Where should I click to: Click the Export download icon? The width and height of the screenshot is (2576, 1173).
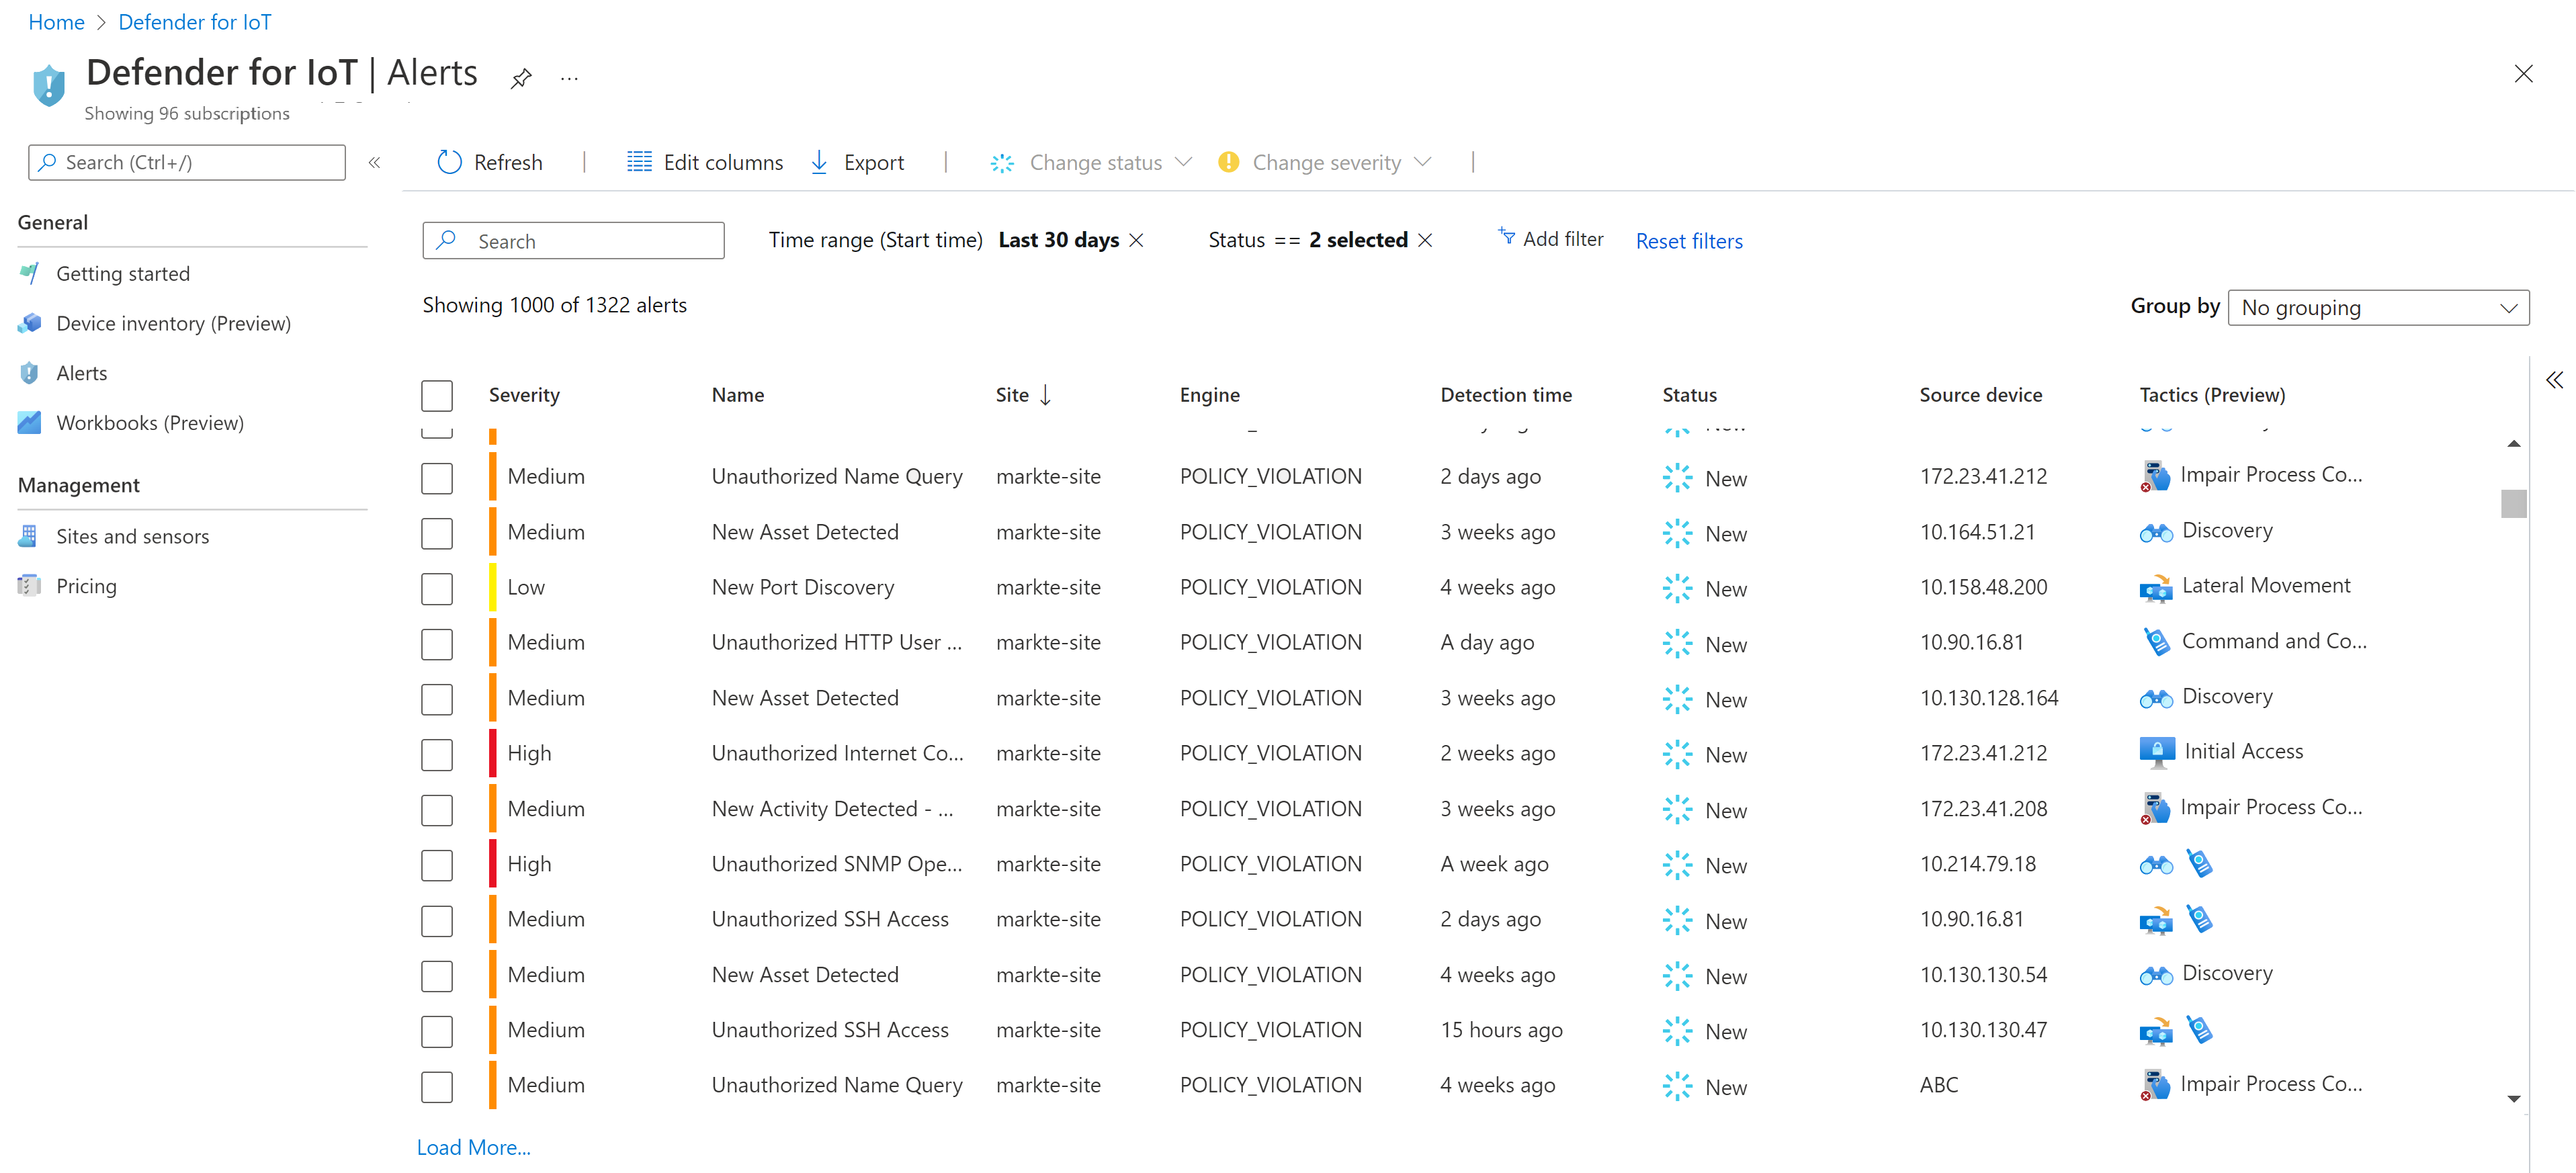click(819, 162)
